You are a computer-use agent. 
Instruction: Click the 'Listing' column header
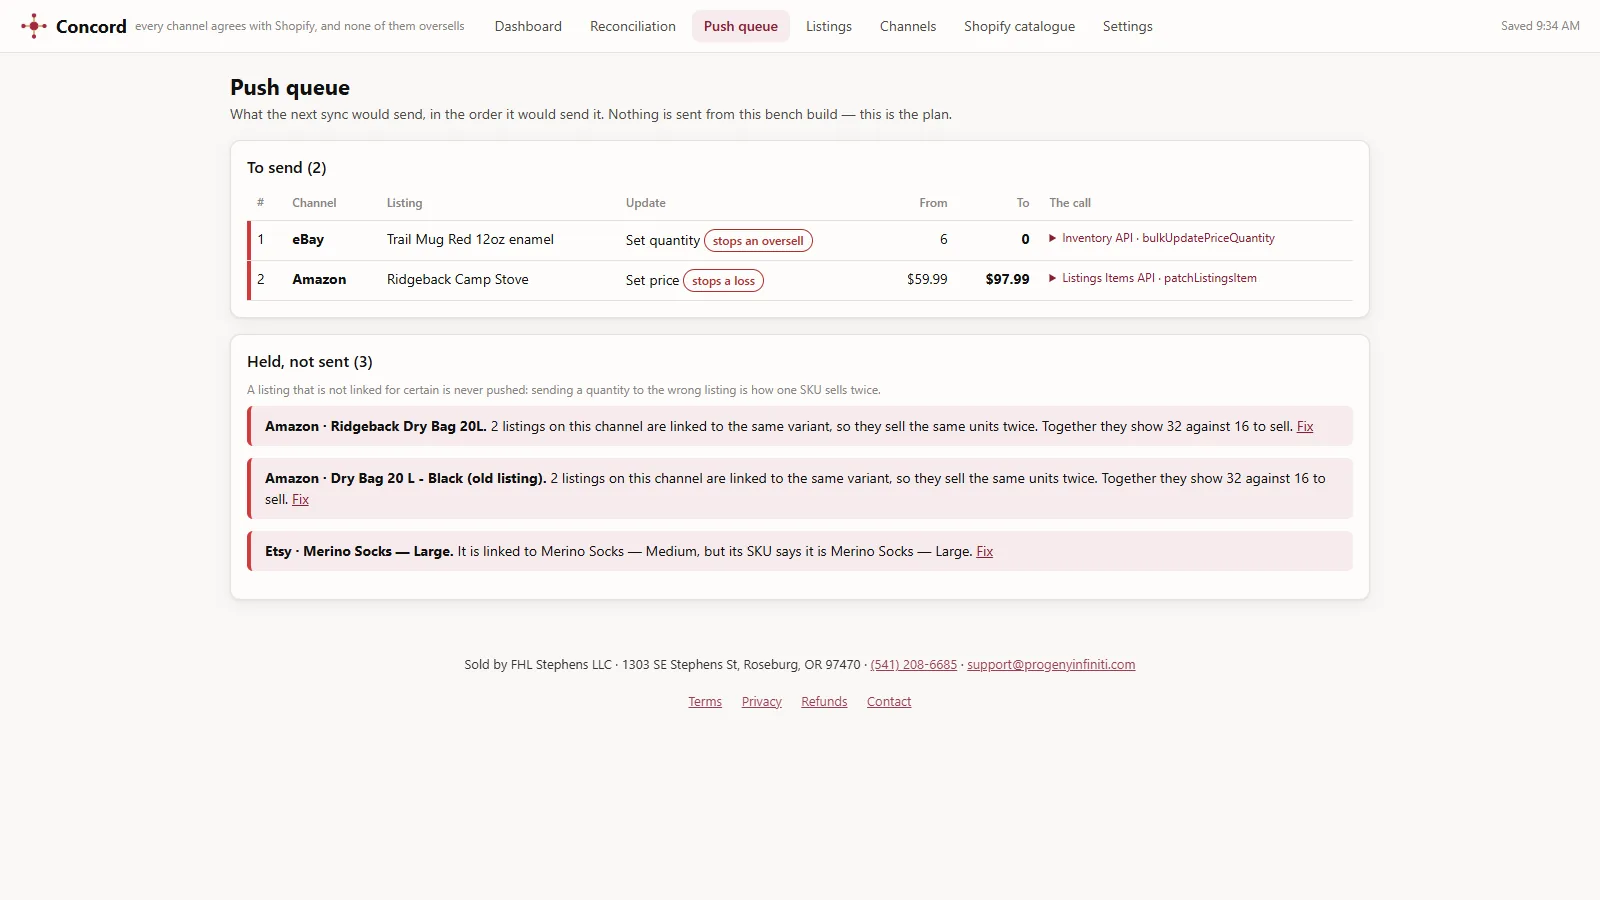coord(405,203)
